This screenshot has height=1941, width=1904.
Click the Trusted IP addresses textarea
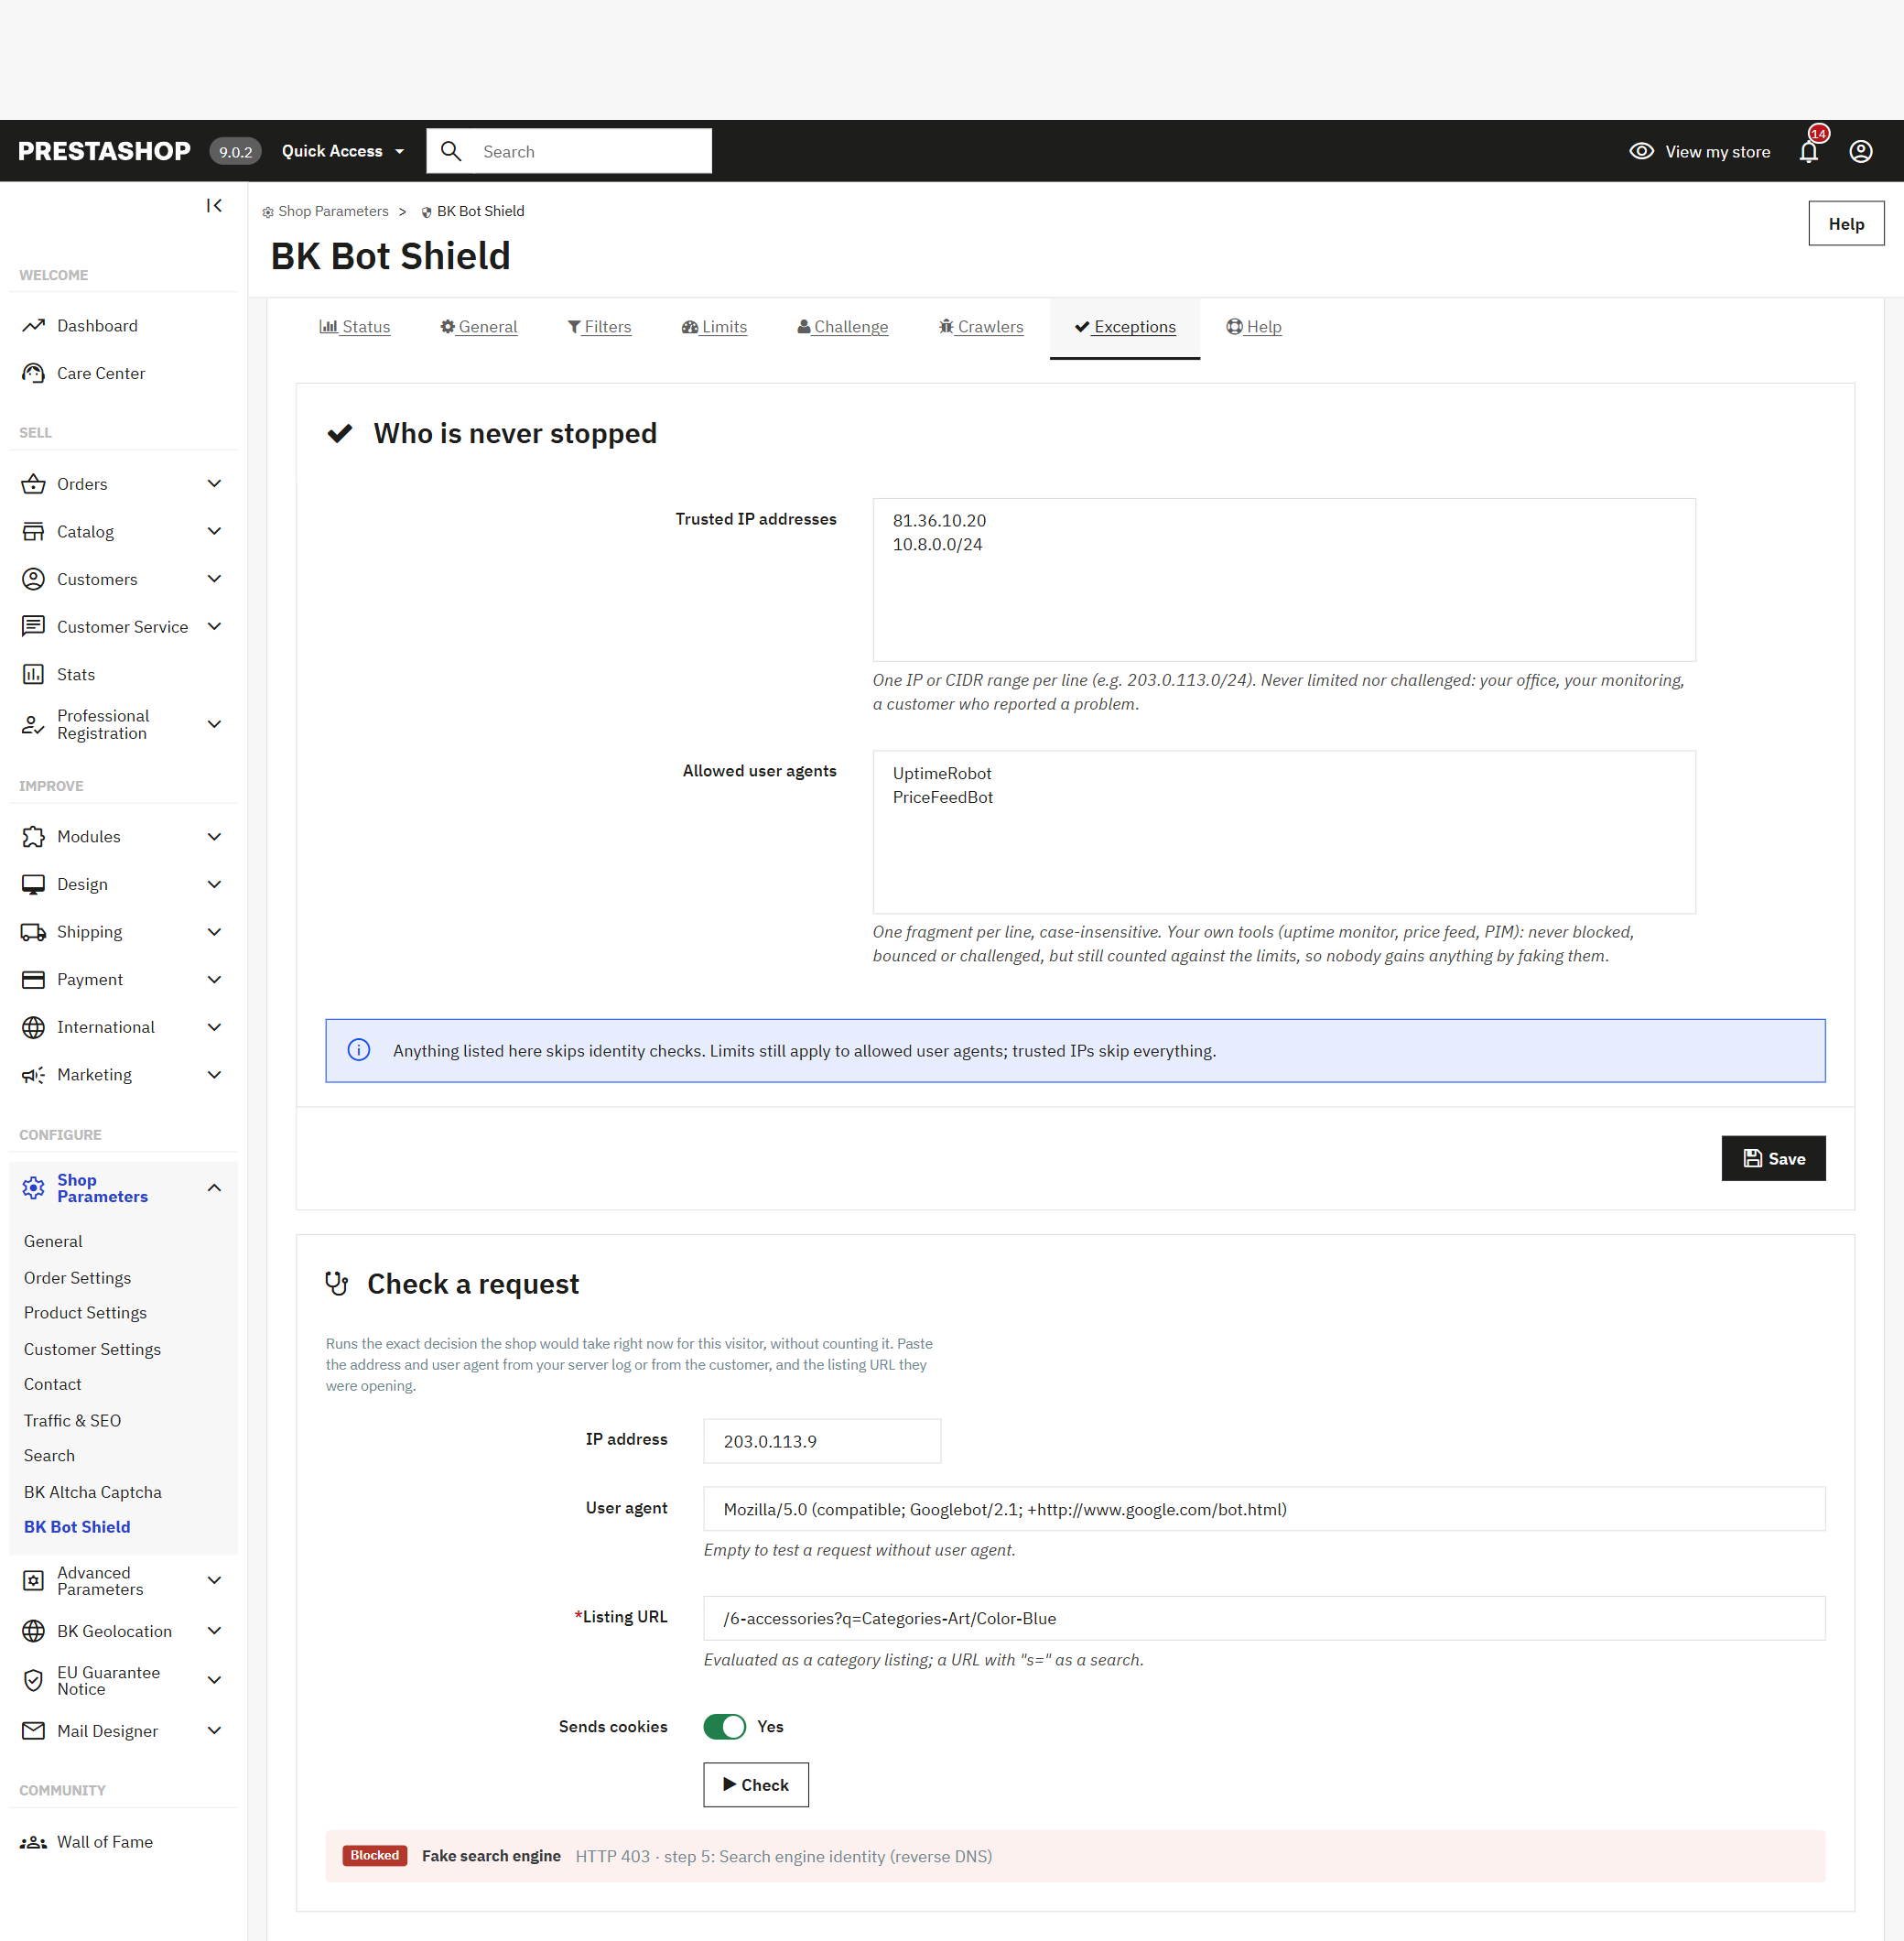coord(1283,580)
